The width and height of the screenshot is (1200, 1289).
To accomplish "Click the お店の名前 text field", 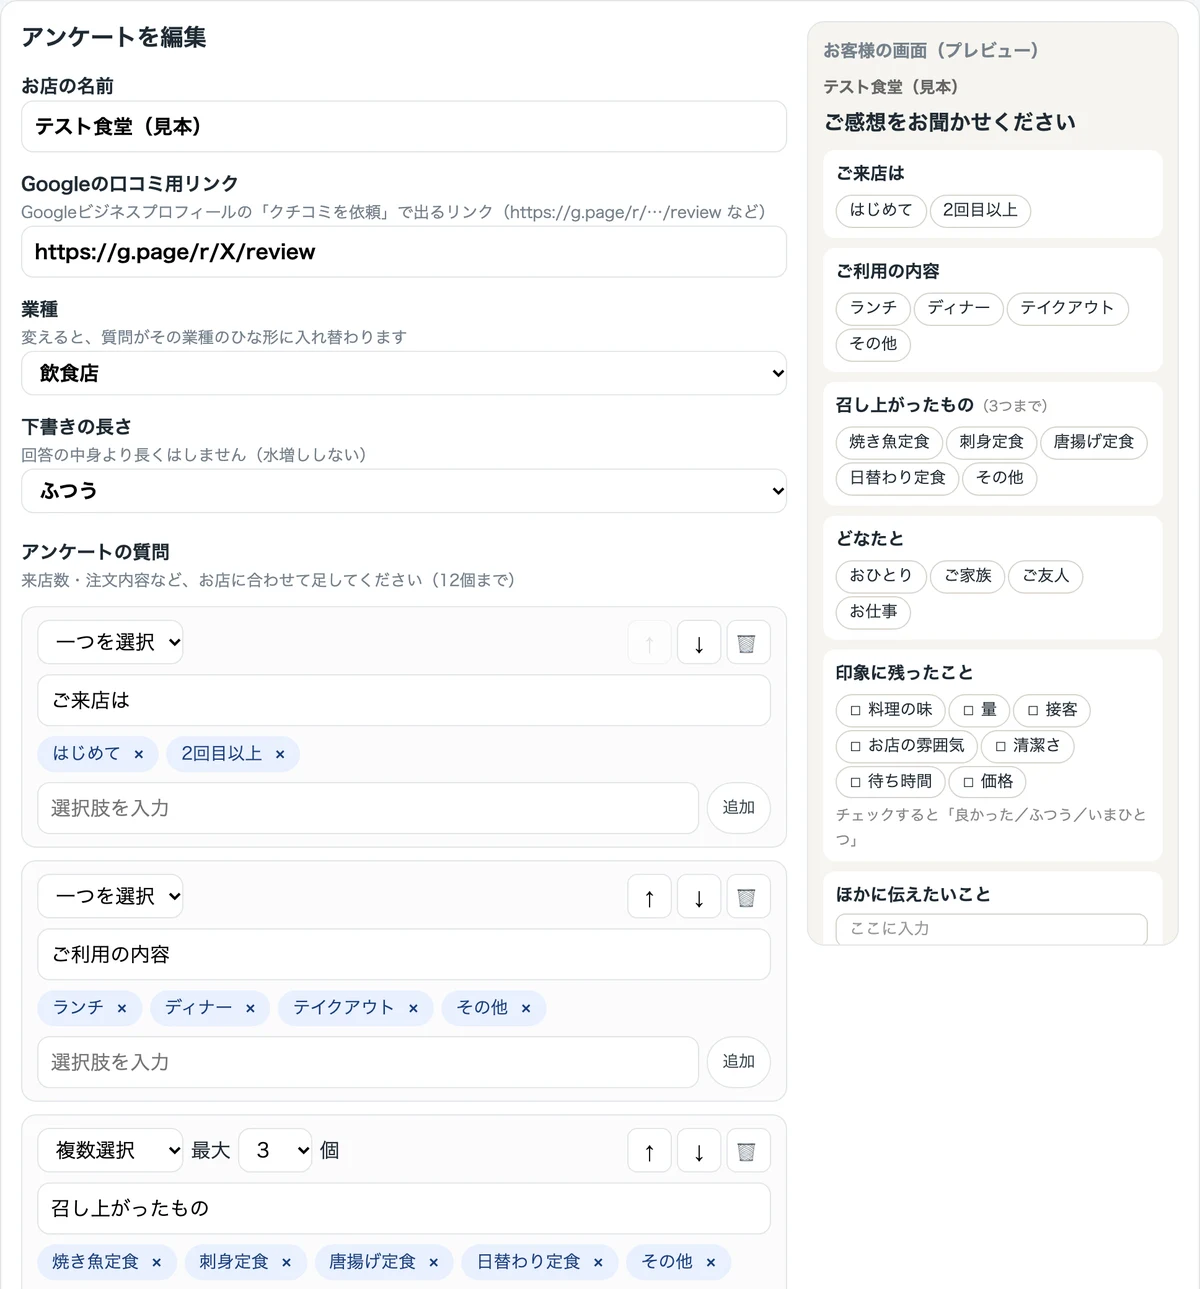I will point(404,127).
